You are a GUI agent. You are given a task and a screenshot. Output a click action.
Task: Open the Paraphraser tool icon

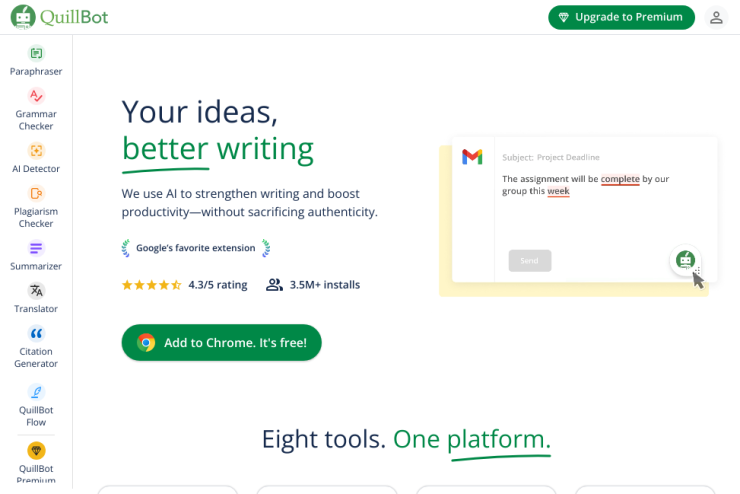pos(36,53)
